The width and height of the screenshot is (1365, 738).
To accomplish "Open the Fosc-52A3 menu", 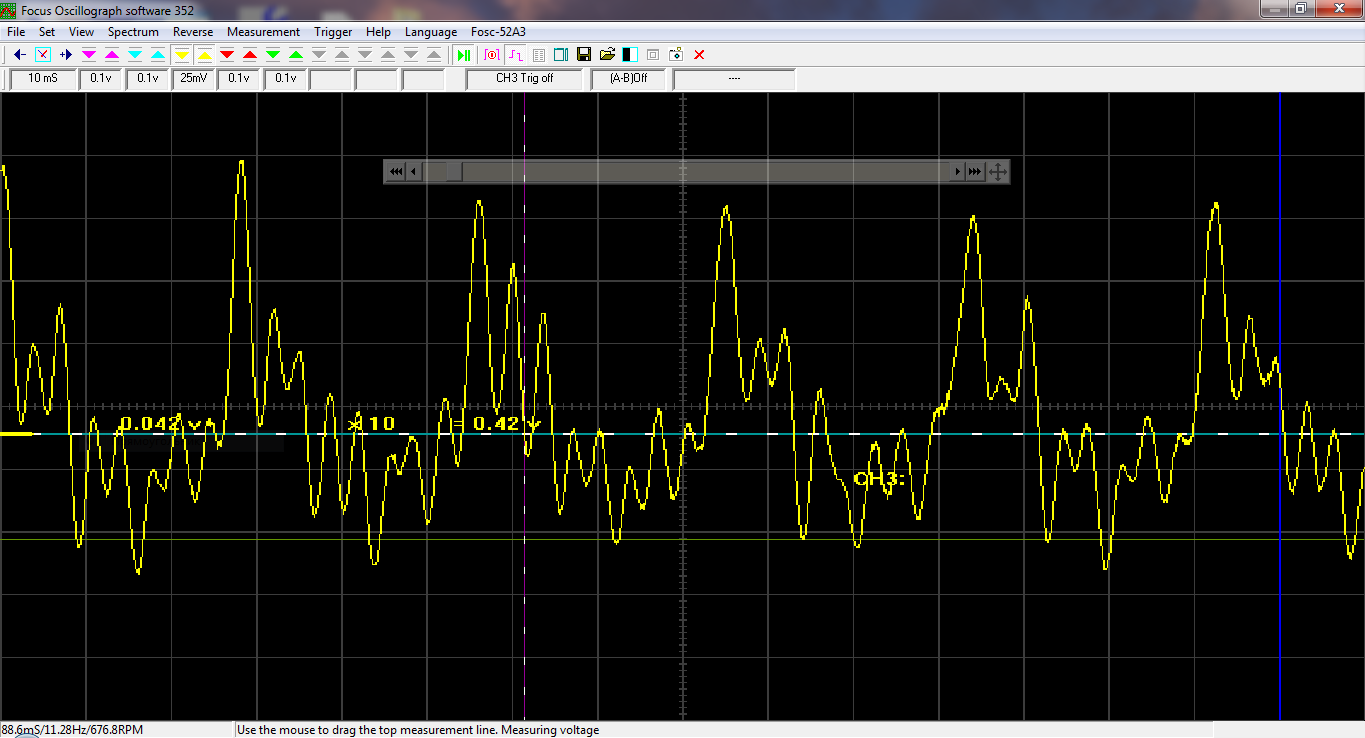I will click(x=498, y=32).
